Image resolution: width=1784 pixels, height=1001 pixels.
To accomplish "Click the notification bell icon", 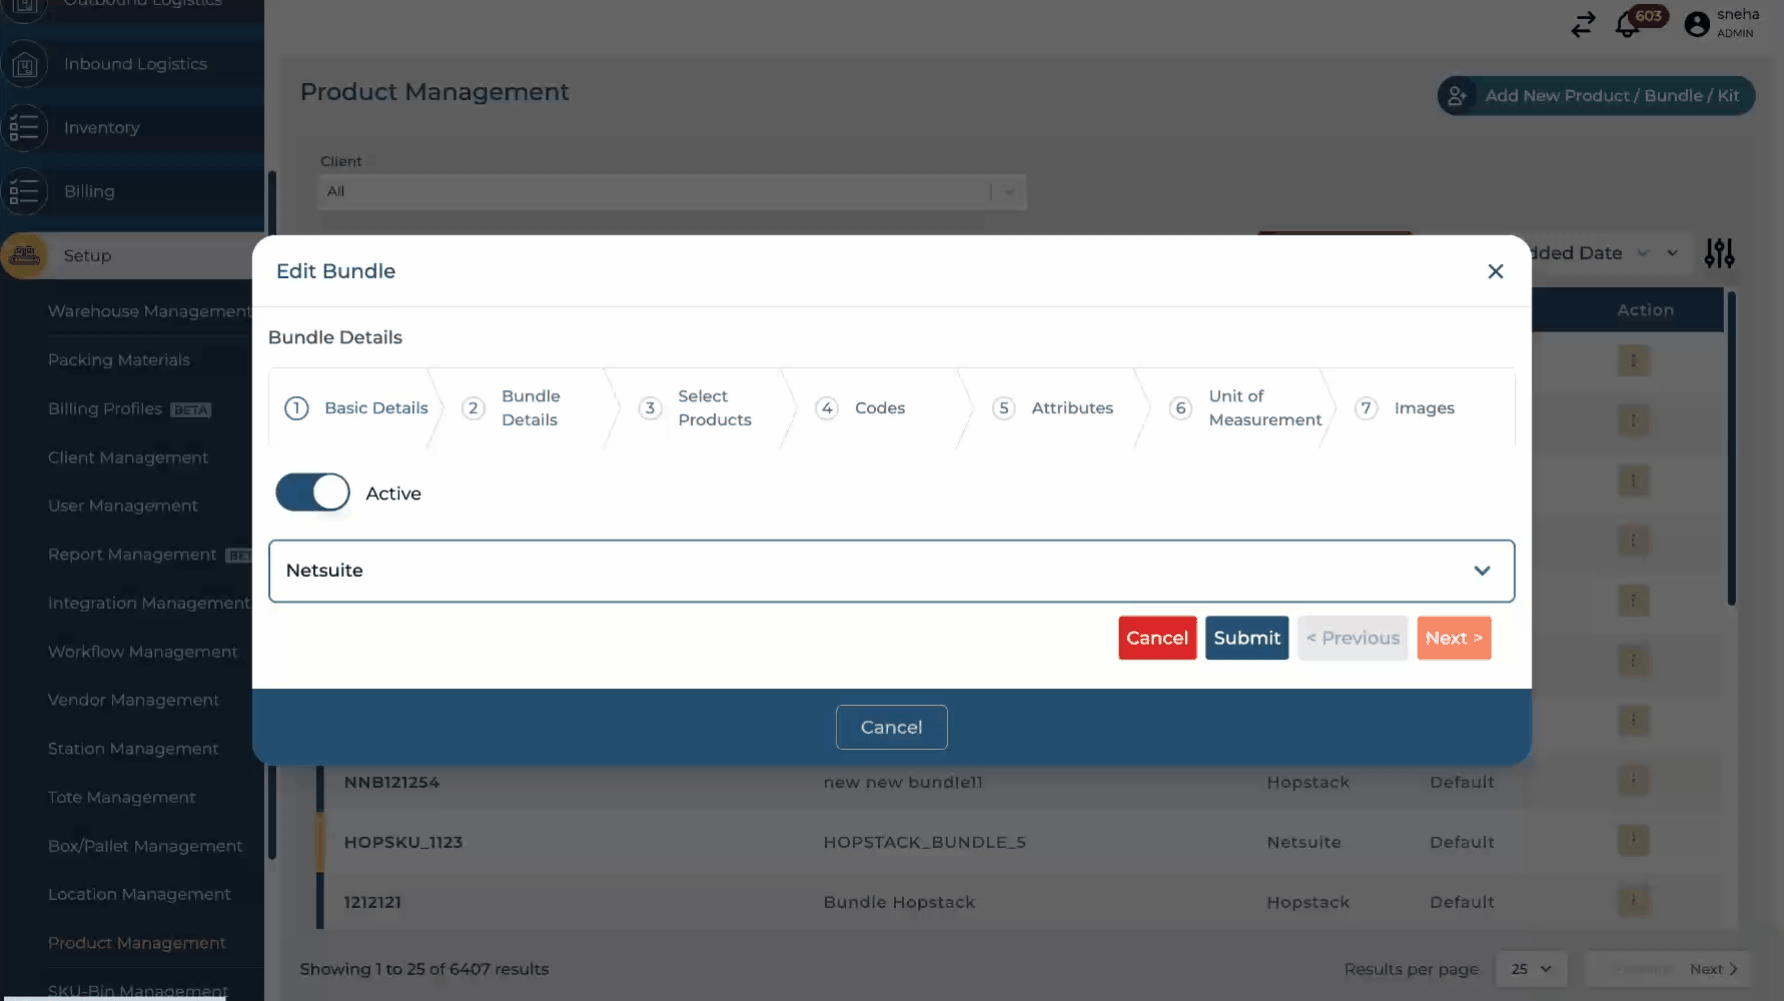I will pyautogui.click(x=1627, y=25).
